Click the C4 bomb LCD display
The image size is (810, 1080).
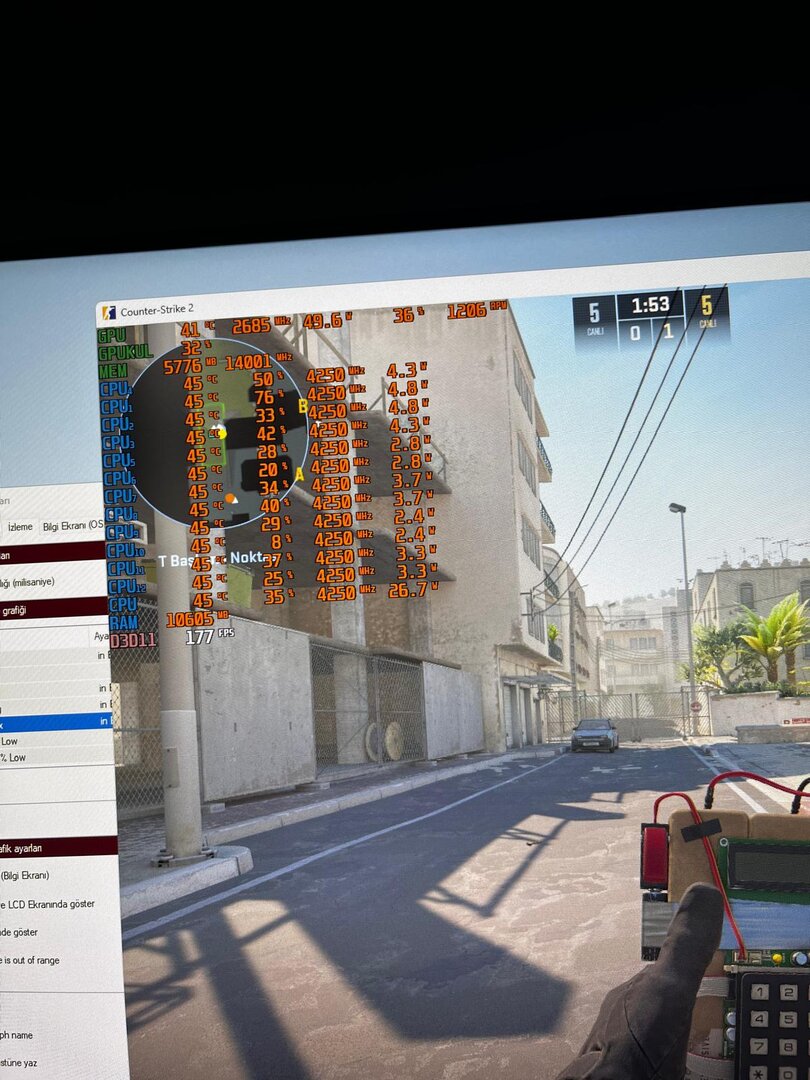(x=769, y=867)
